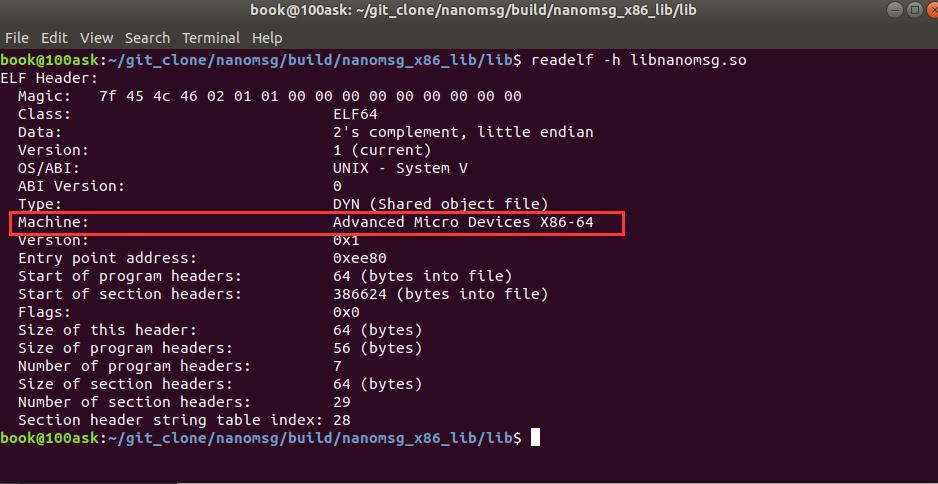Open the Edit menu
938x484 pixels.
click(54, 38)
